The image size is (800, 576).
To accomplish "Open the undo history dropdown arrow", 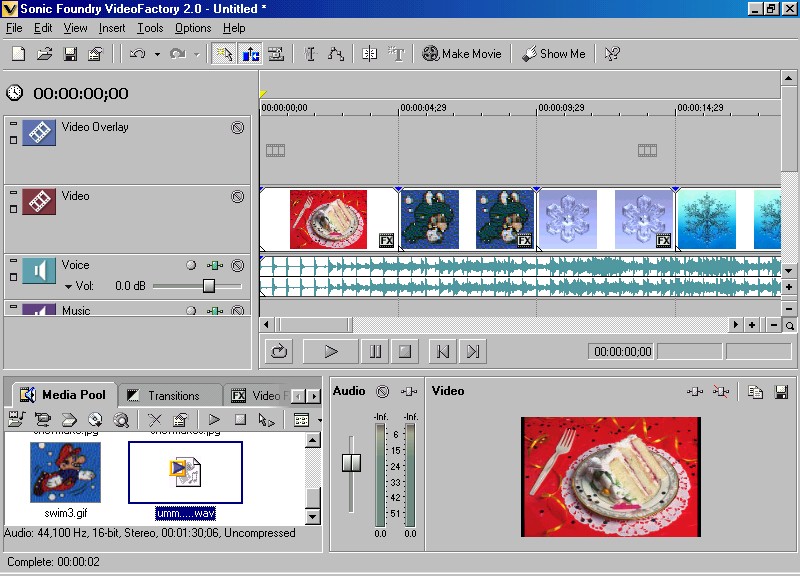I will (157, 54).
